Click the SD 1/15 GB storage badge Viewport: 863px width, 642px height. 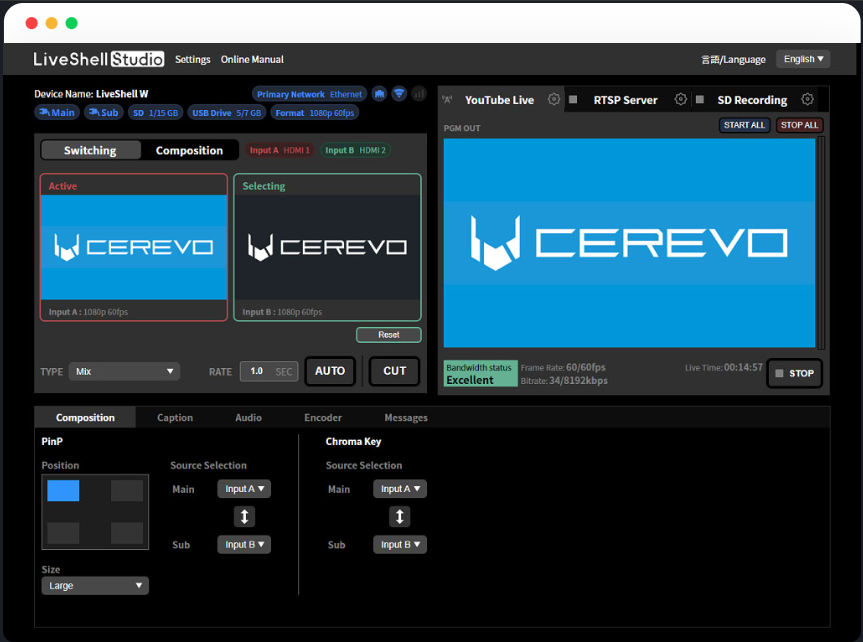(155, 113)
